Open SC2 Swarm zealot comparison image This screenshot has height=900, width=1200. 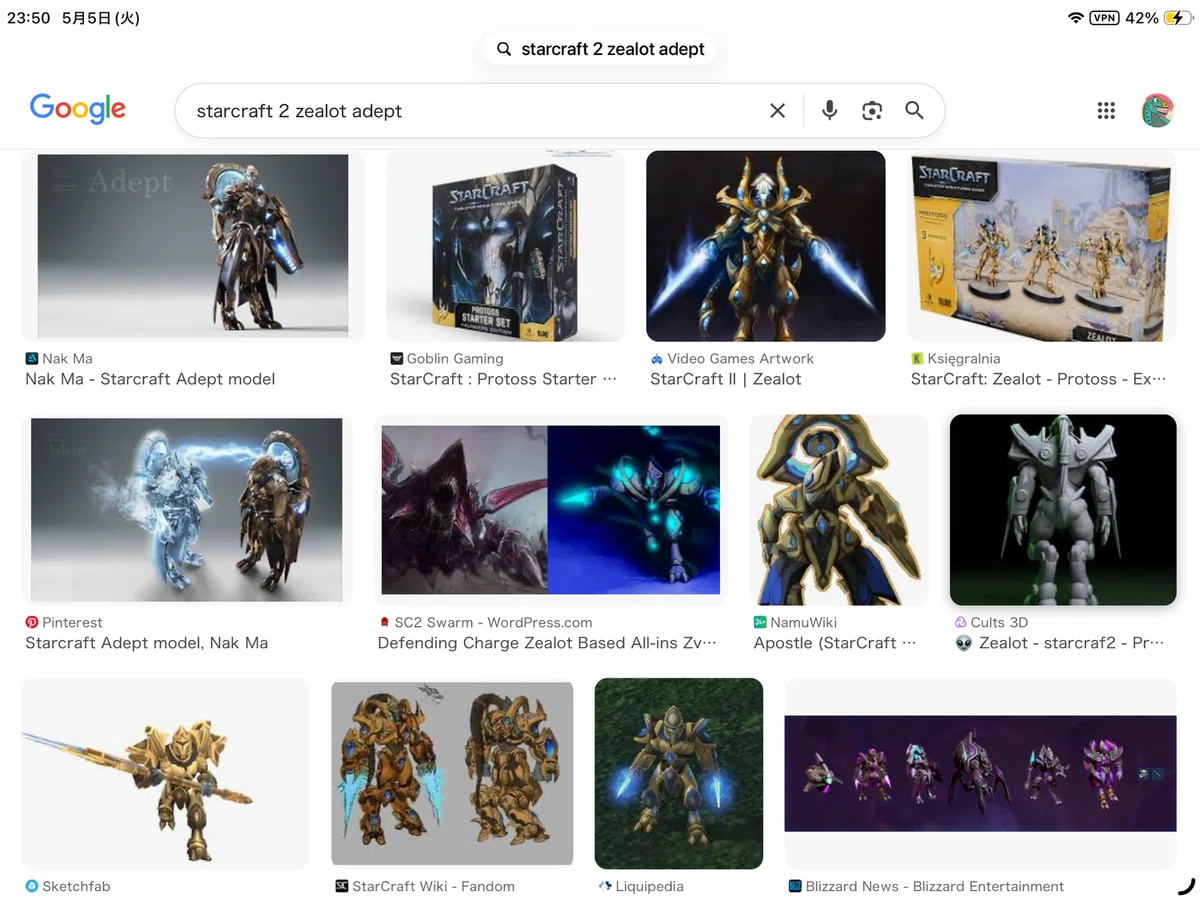pos(551,510)
